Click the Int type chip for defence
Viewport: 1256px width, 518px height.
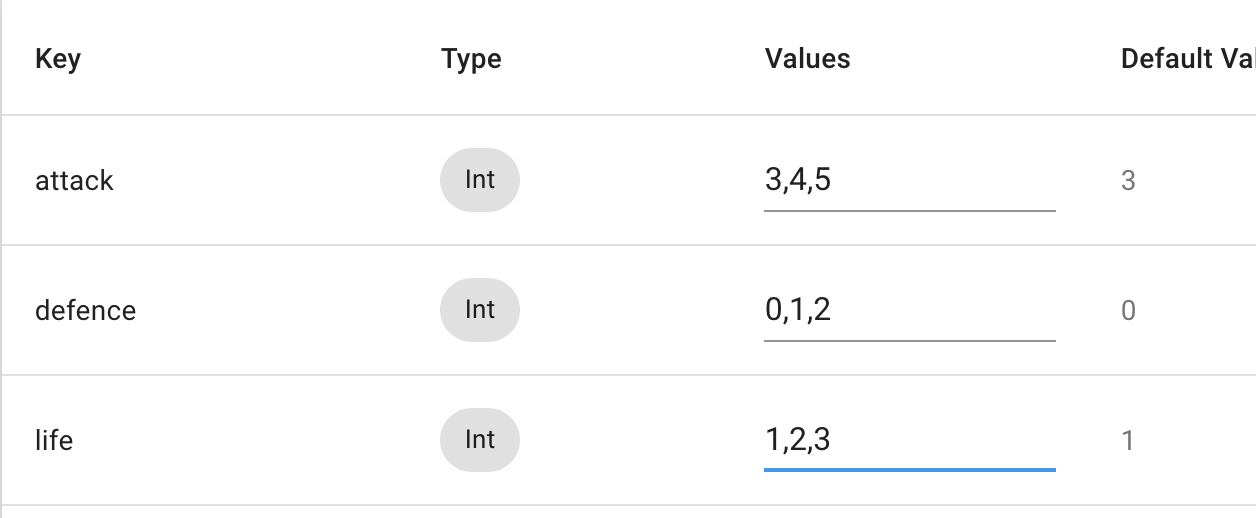[480, 310]
